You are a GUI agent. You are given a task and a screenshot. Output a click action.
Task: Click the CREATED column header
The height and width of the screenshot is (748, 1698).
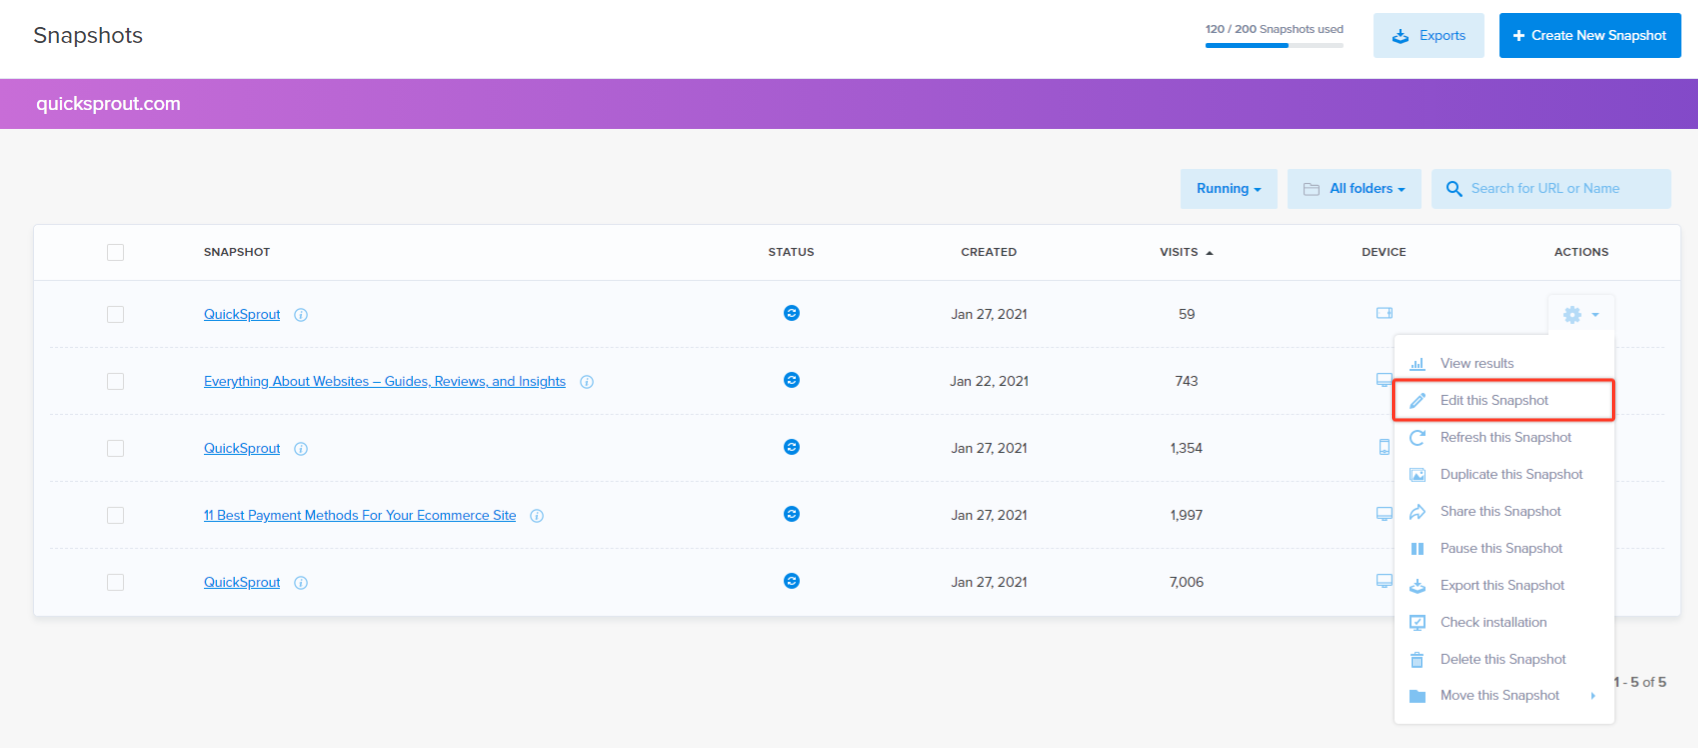(x=989, y=252)
